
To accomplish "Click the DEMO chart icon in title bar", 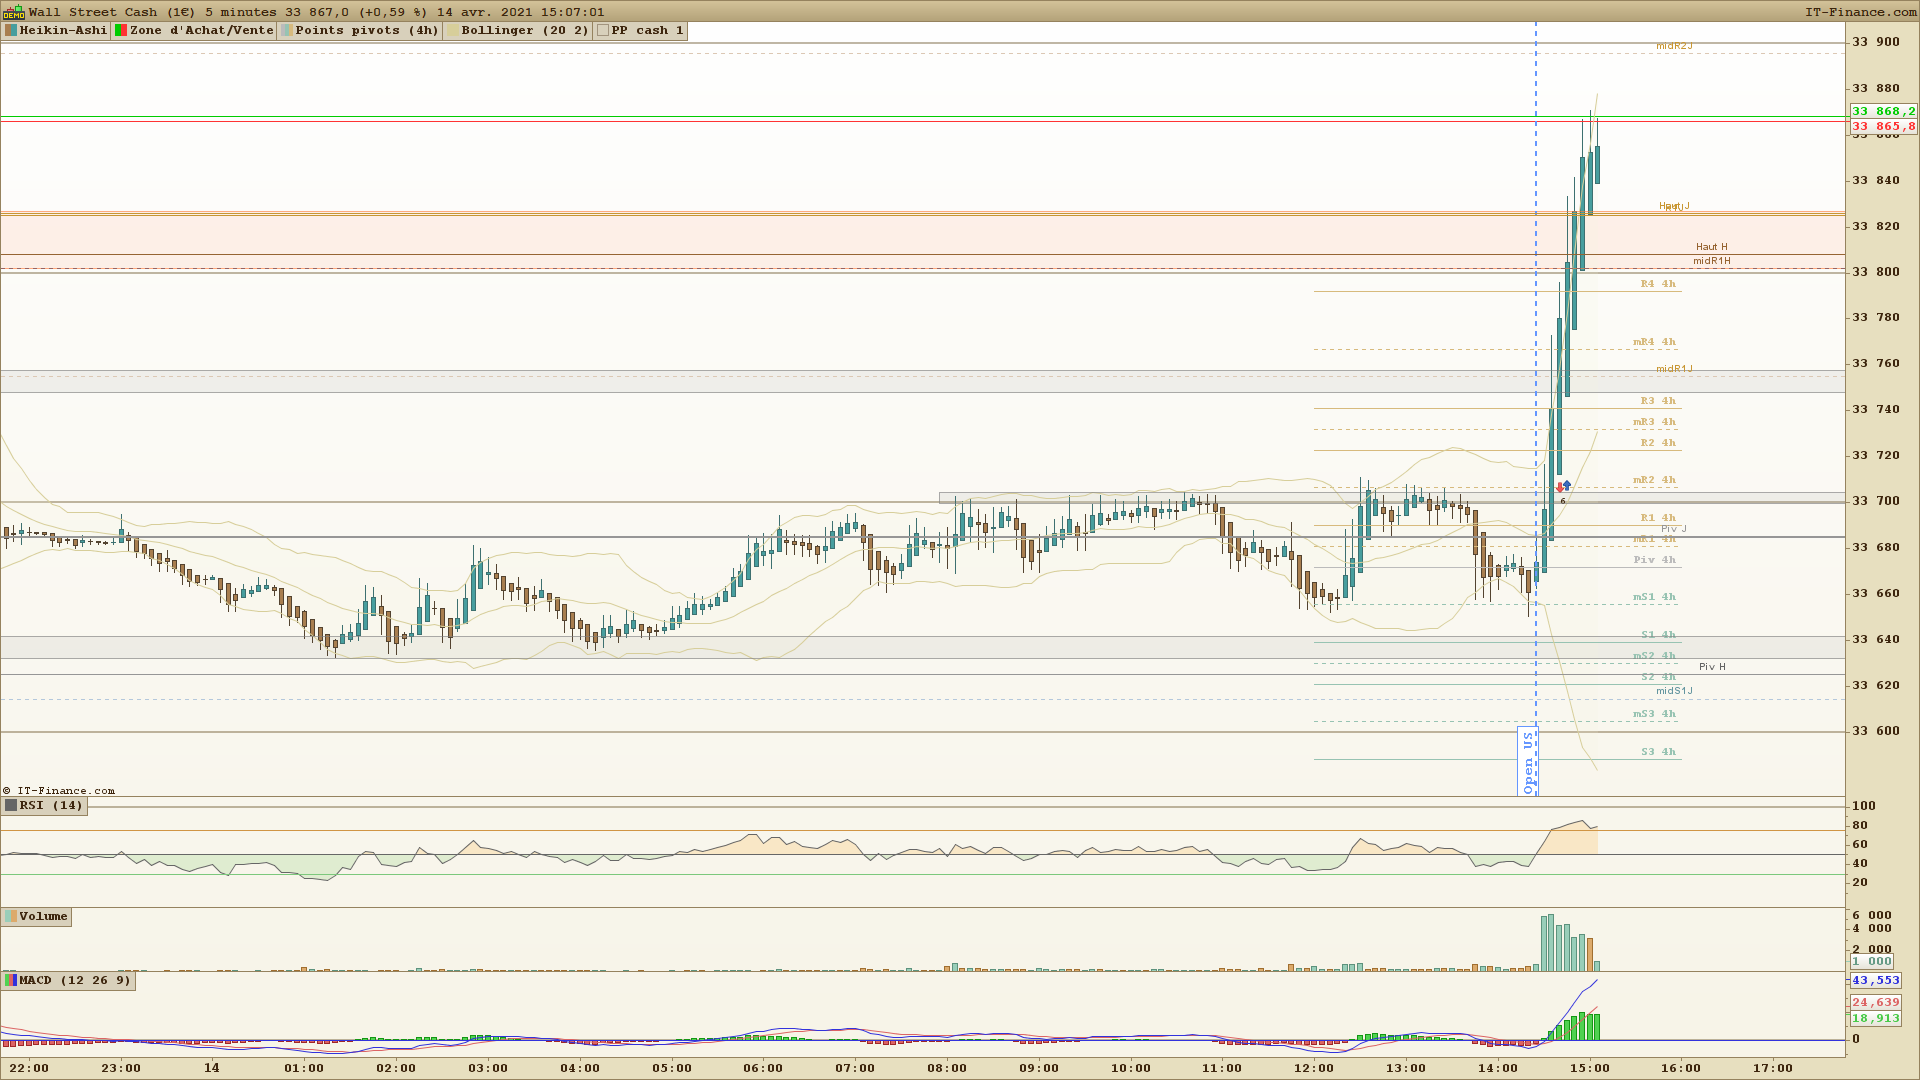I will pyautogui.click(x=13, y=12).
